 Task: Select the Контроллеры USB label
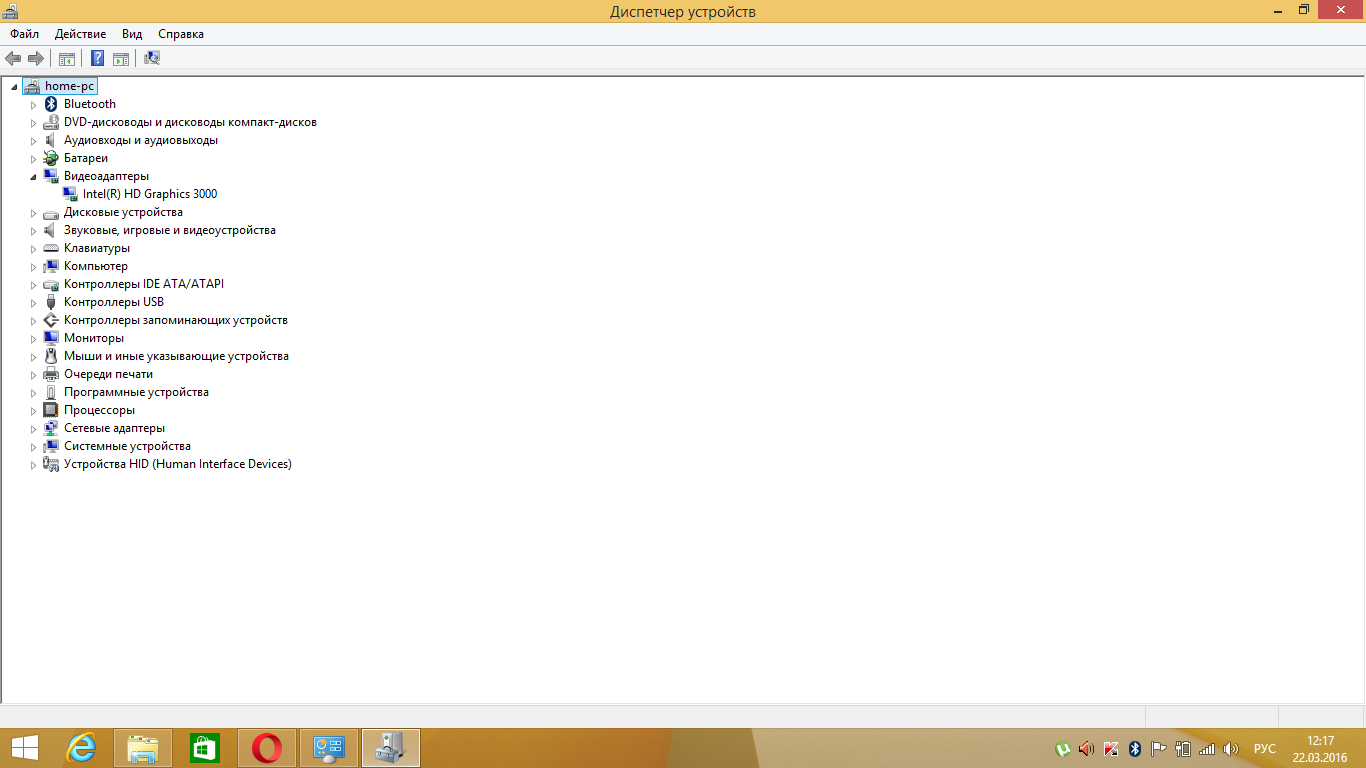pos(114,302)
